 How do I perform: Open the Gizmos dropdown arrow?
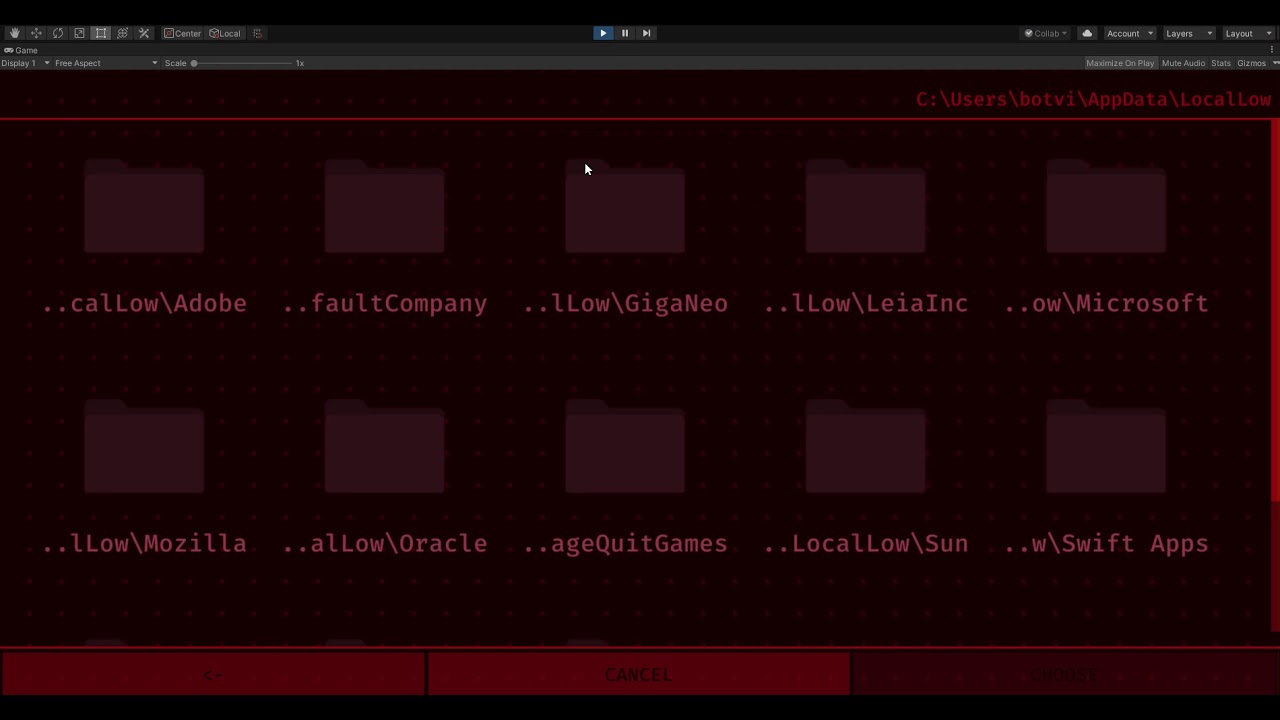click(x=1276, y=63)
